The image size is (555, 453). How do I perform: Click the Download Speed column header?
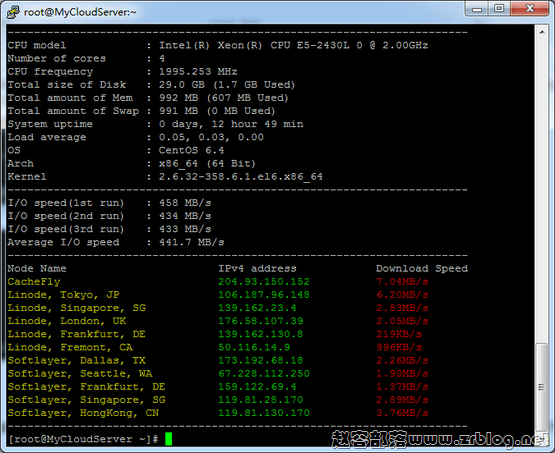point(422,269)
